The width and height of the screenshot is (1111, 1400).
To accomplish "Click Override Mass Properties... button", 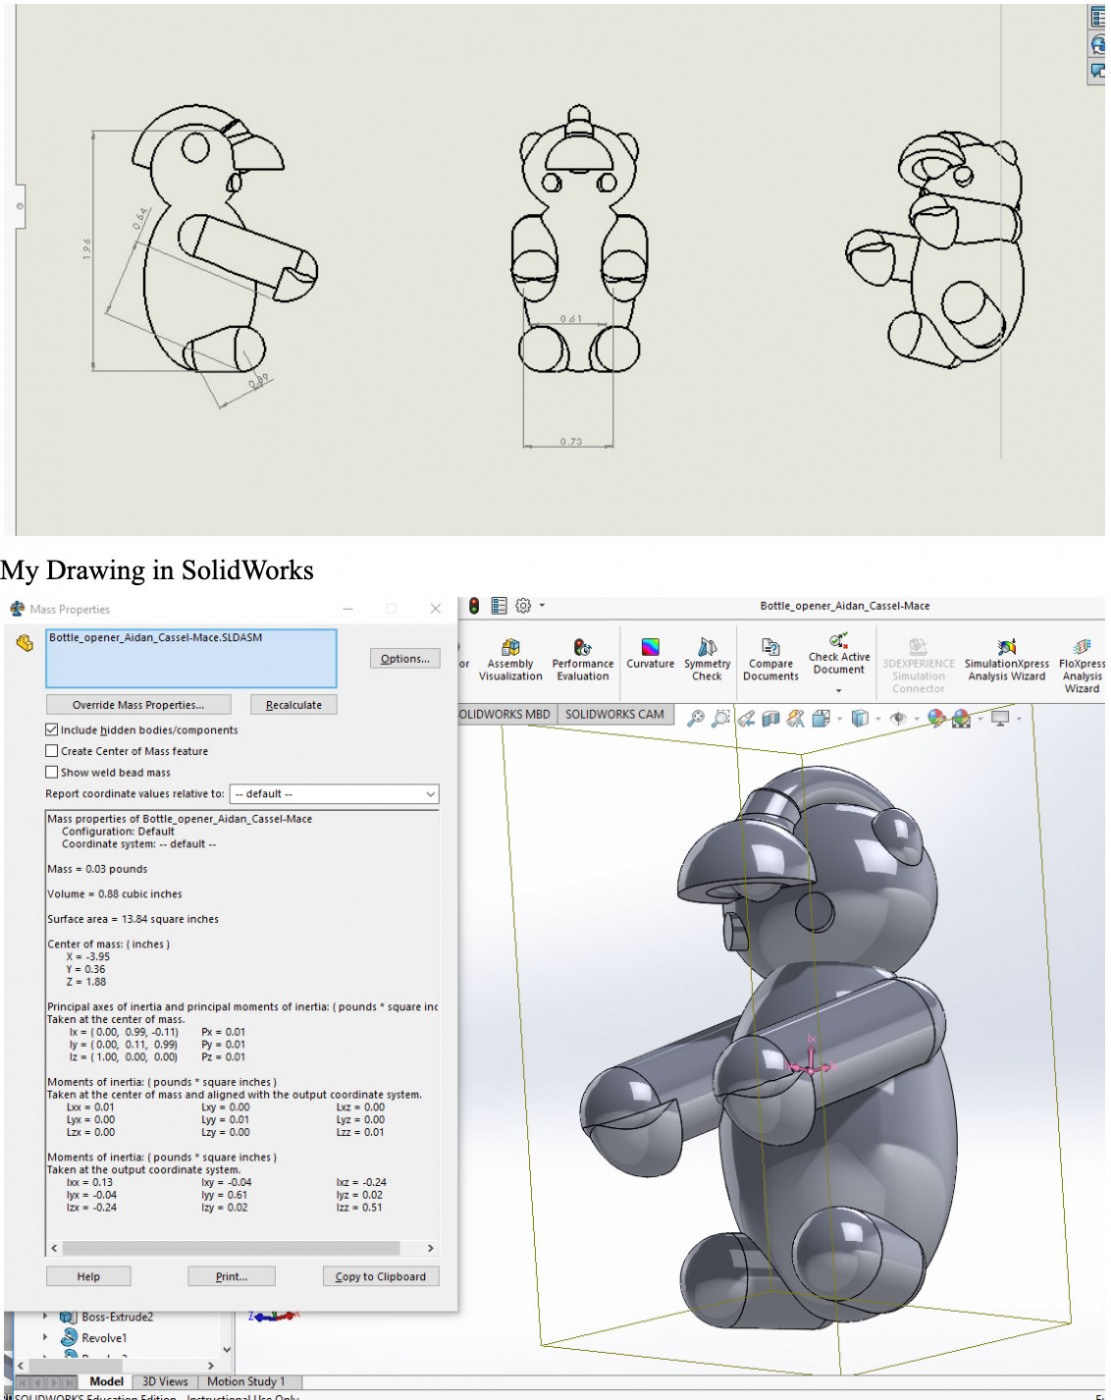I will (138, 705).
